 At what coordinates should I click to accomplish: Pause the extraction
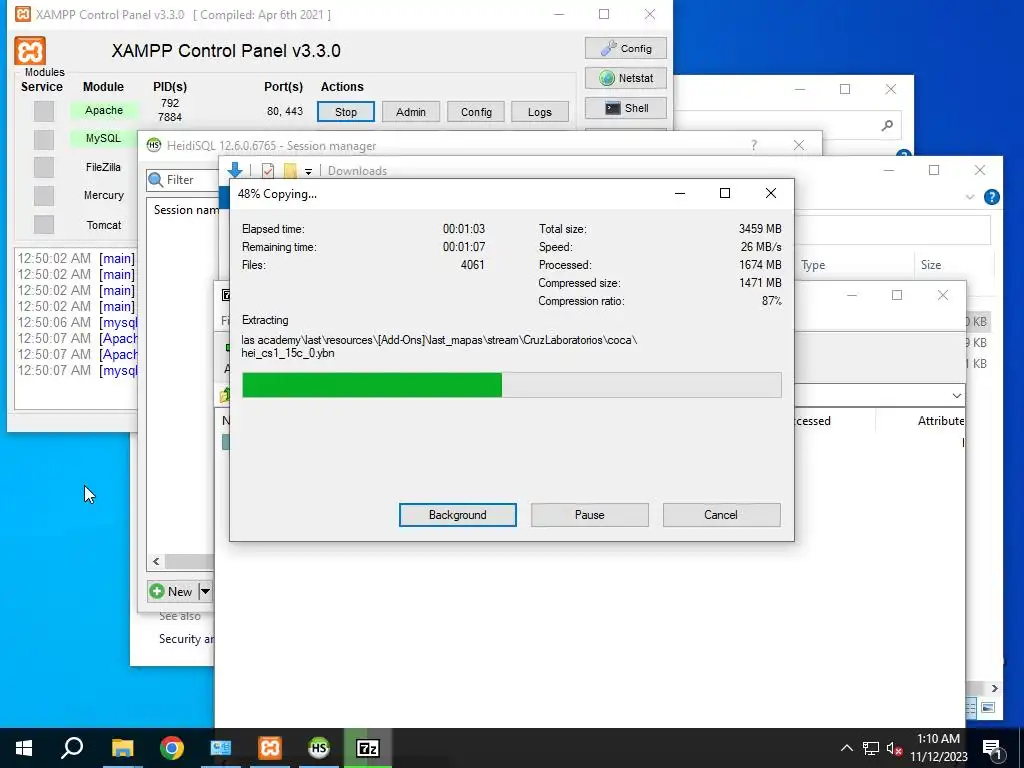(x=589, y=515)
